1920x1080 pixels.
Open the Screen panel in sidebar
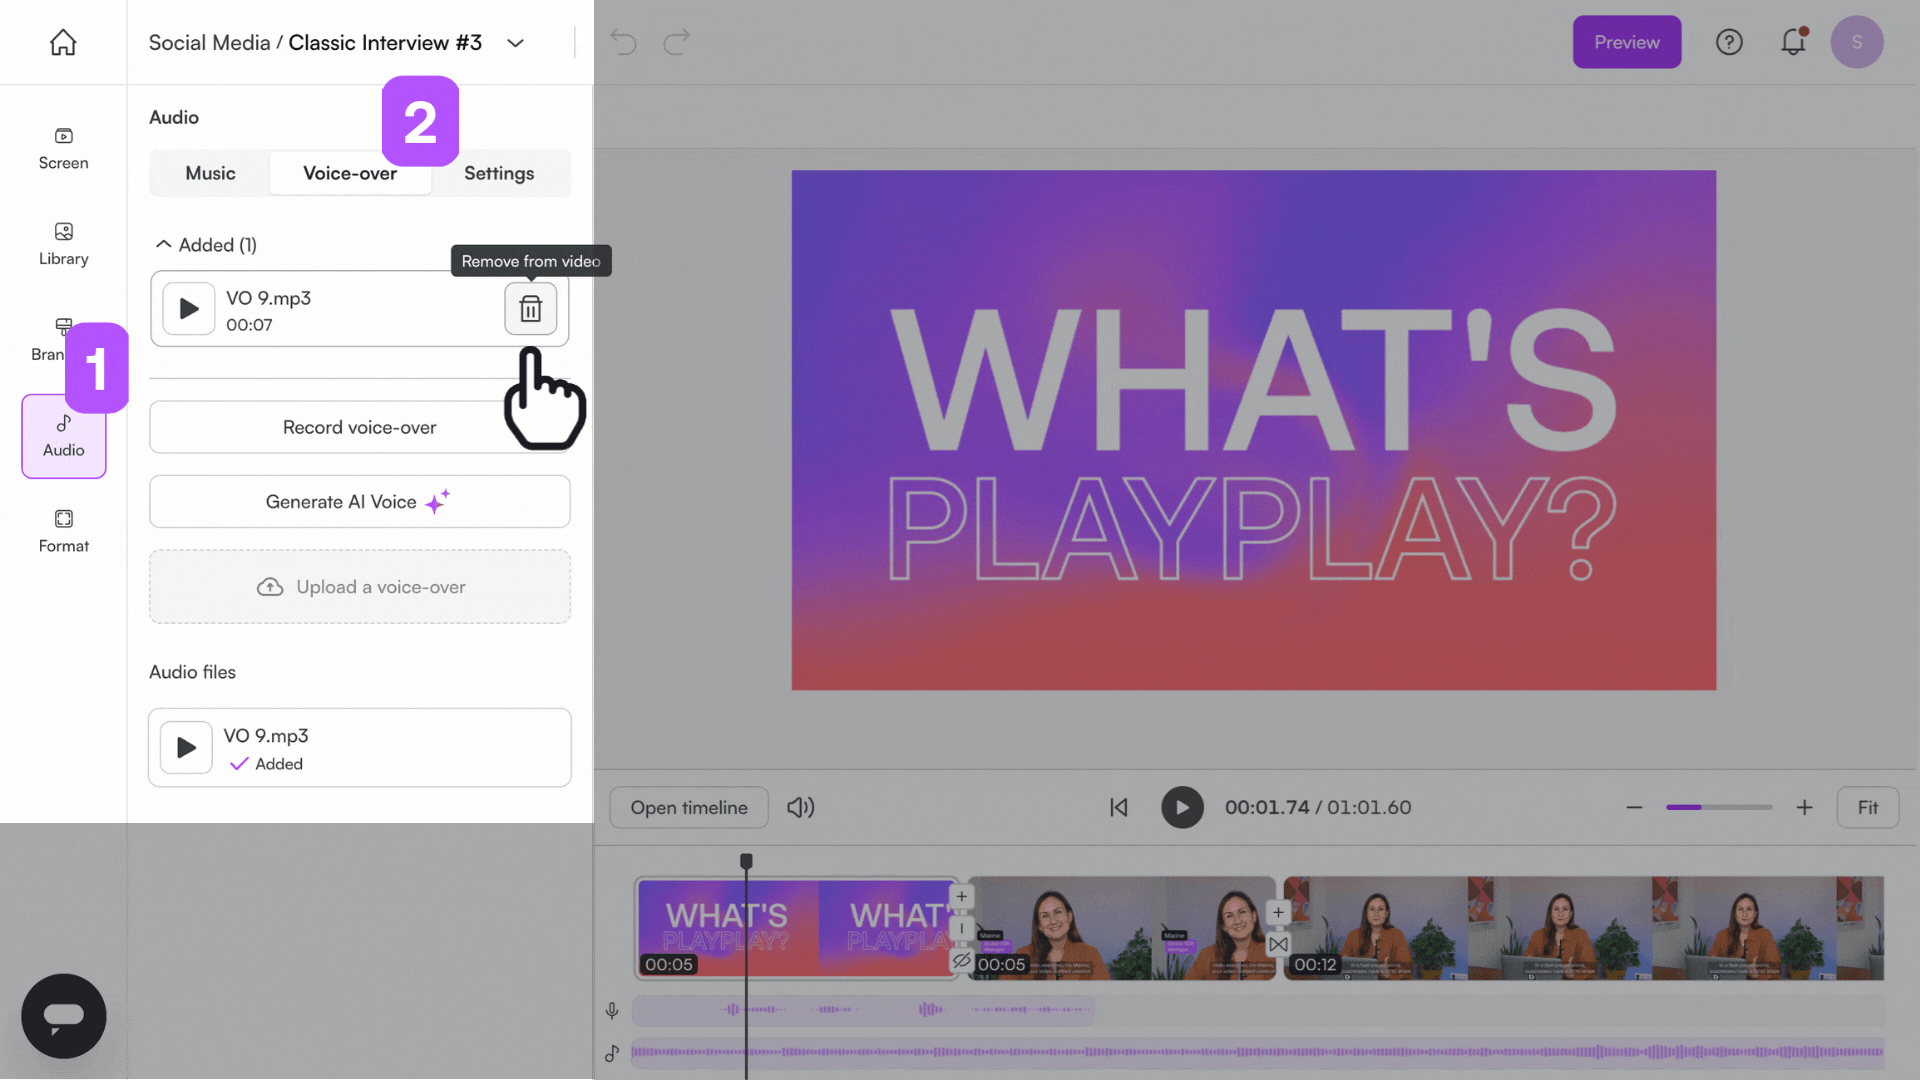(63, 148)
